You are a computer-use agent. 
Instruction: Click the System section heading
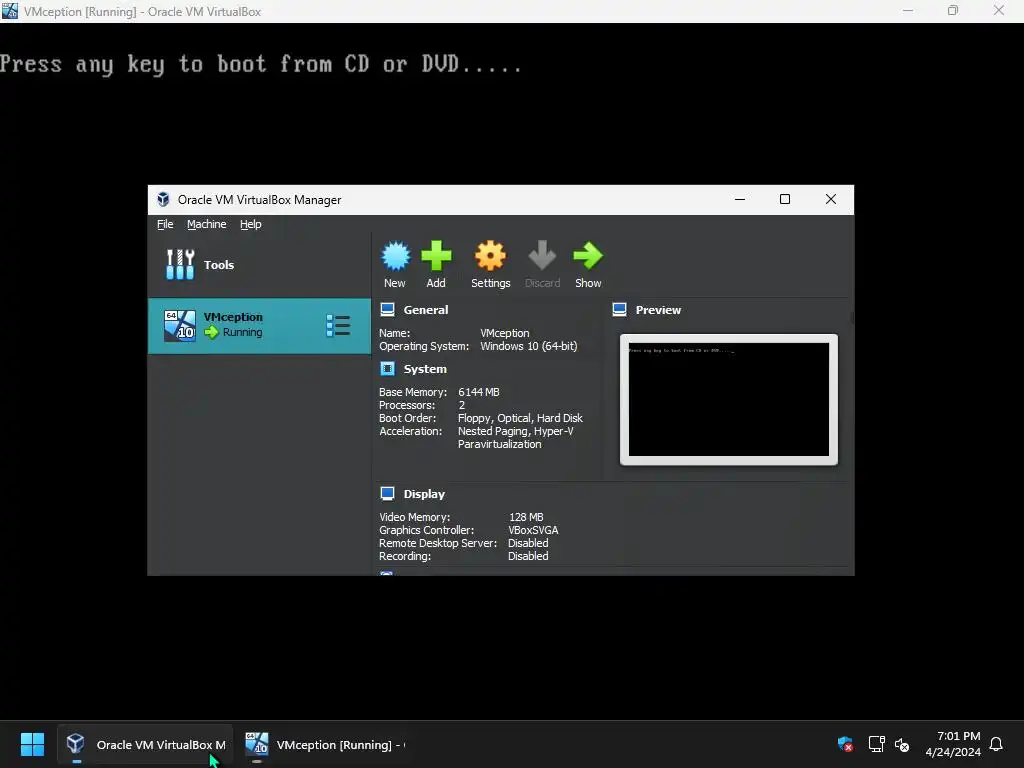pyautogui.click(x=425, y=369)
